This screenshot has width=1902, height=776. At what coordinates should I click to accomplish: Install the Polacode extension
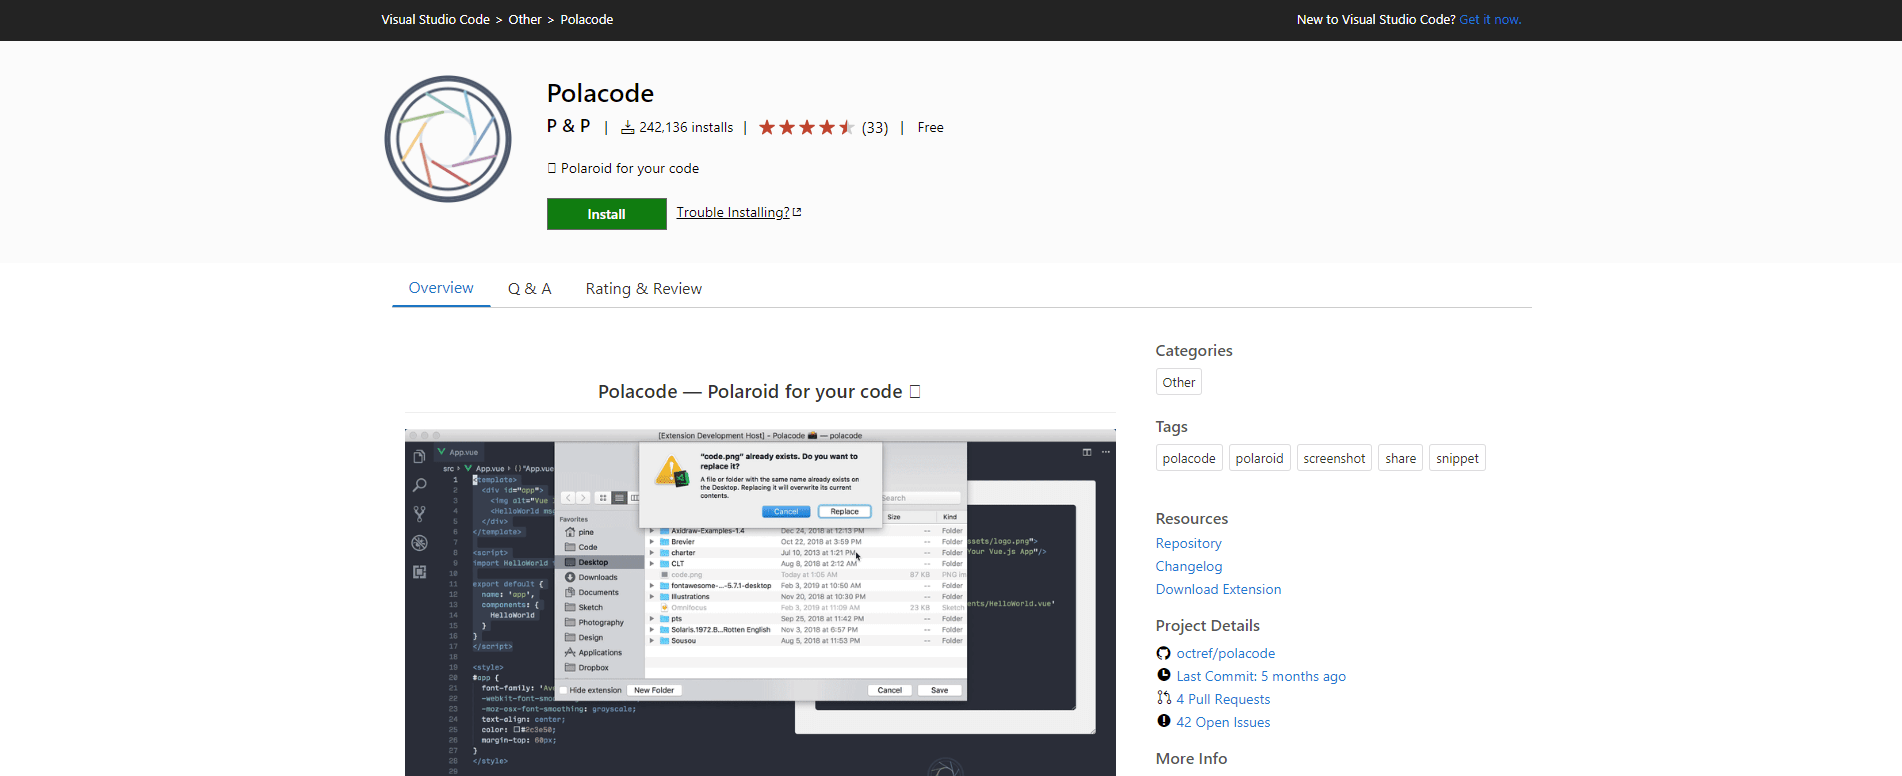(x=606, y=214)
